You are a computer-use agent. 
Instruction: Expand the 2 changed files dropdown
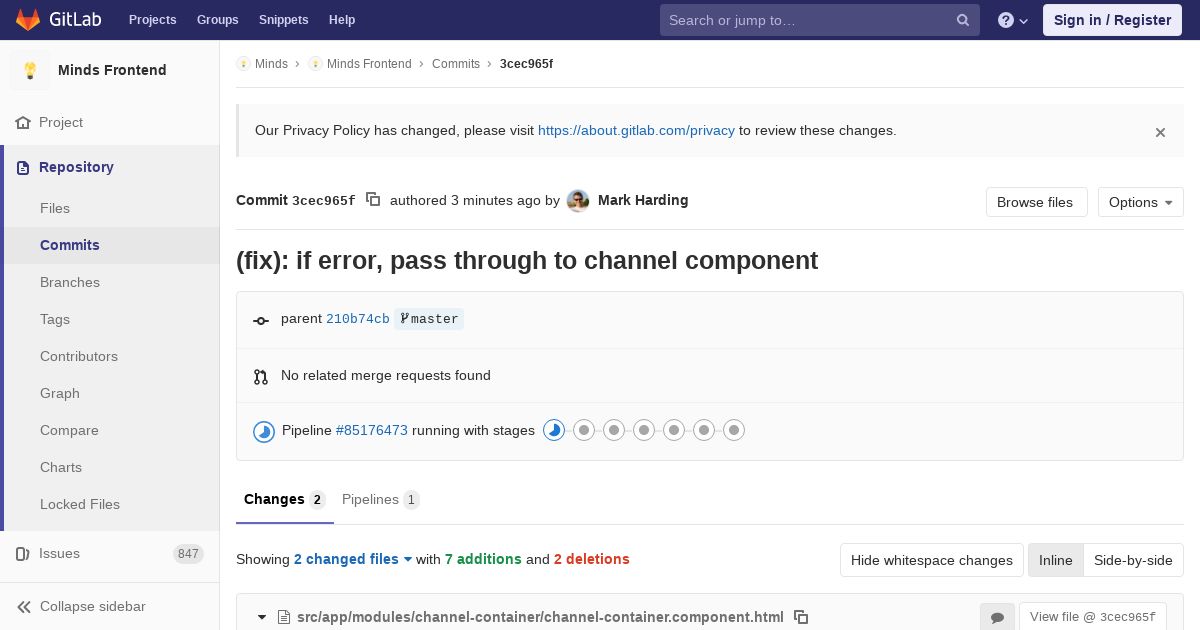[x=353, y=559]
